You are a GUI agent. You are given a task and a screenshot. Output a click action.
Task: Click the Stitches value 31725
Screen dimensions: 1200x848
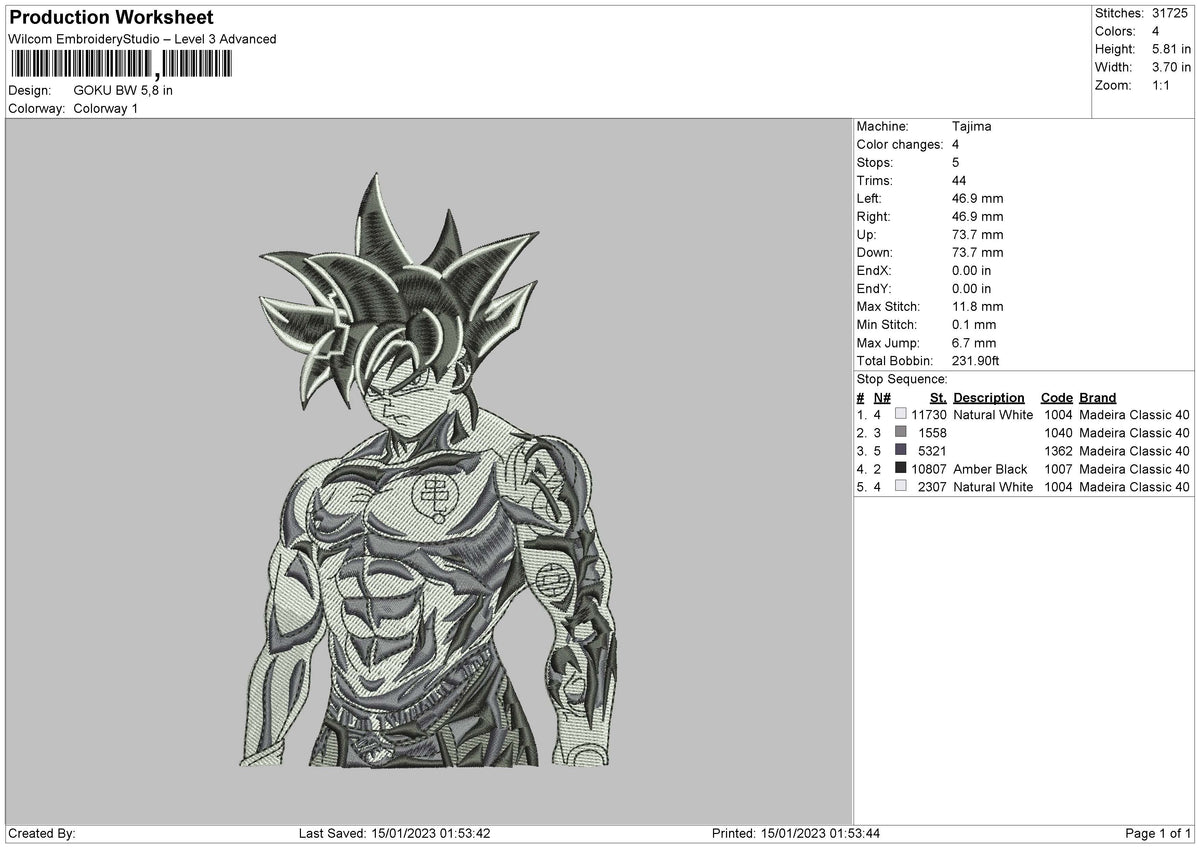click(1171, 13)
